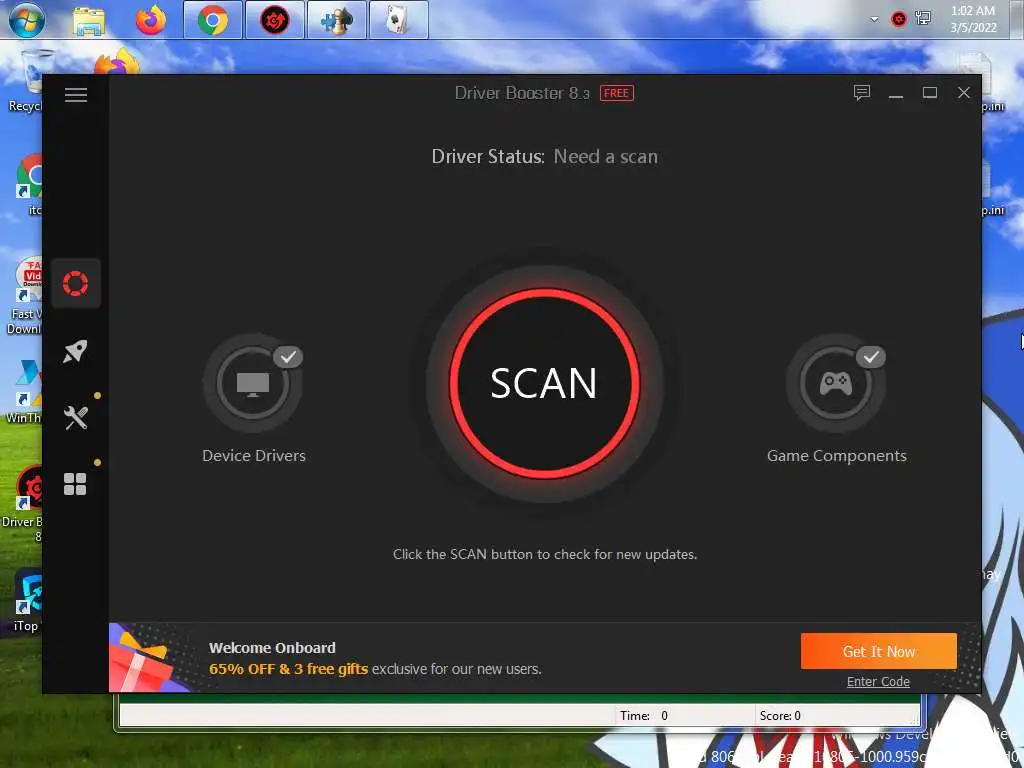Open the taskbar clock showing 1:02 AM
1024x768 pixels.
point(973,19)
